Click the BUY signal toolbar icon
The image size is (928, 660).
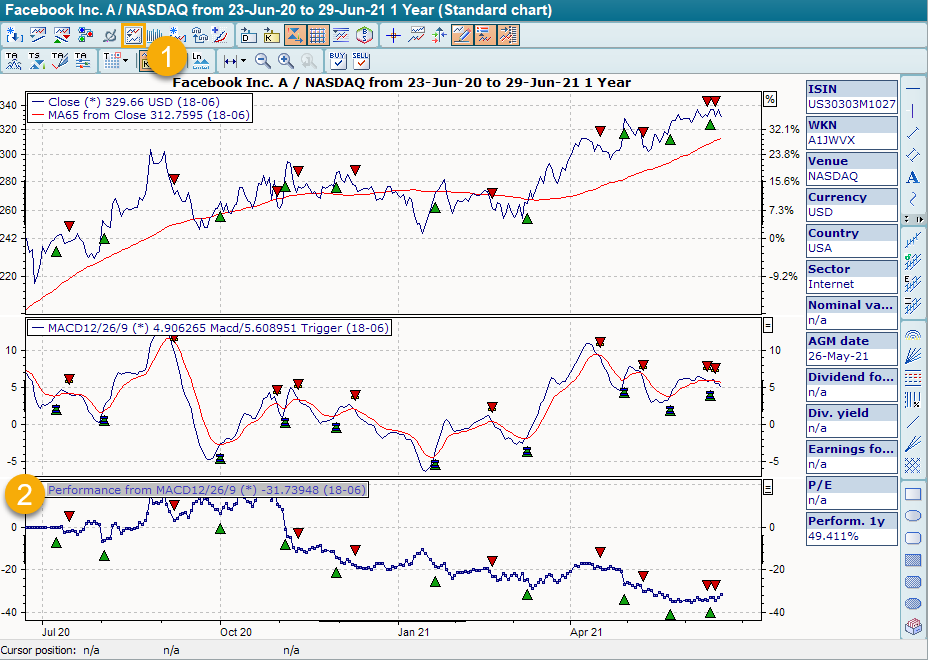[338, 61]
